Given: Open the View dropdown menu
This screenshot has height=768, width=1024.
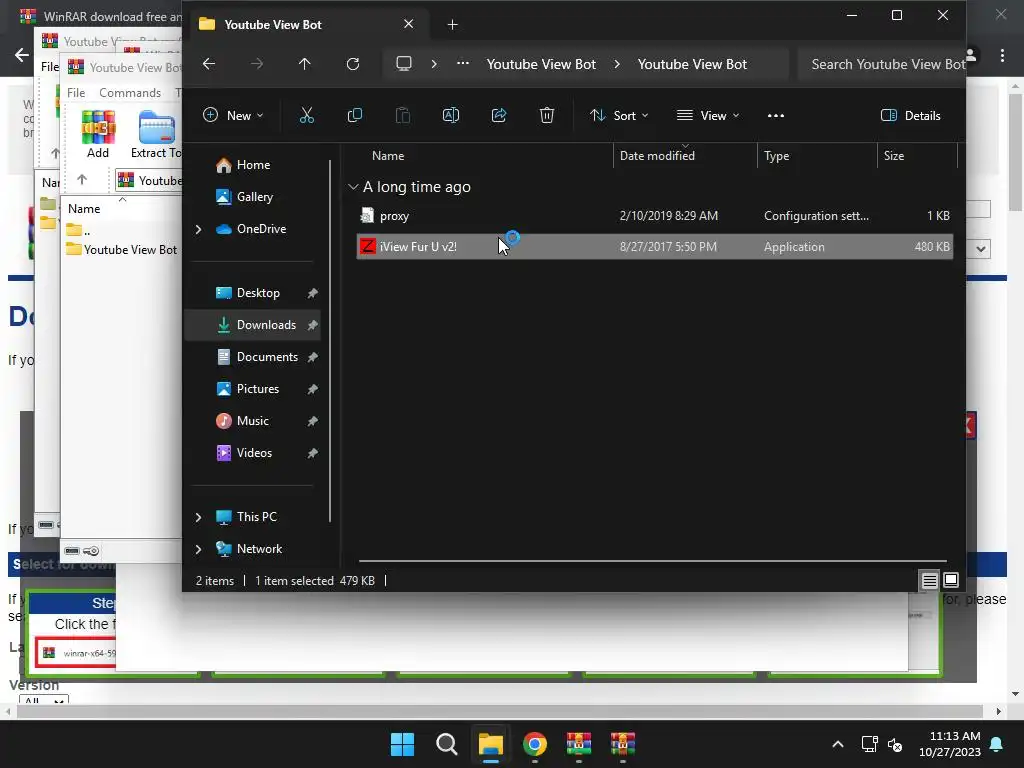Looking at the screenshot, I should [x=708, y=116].
